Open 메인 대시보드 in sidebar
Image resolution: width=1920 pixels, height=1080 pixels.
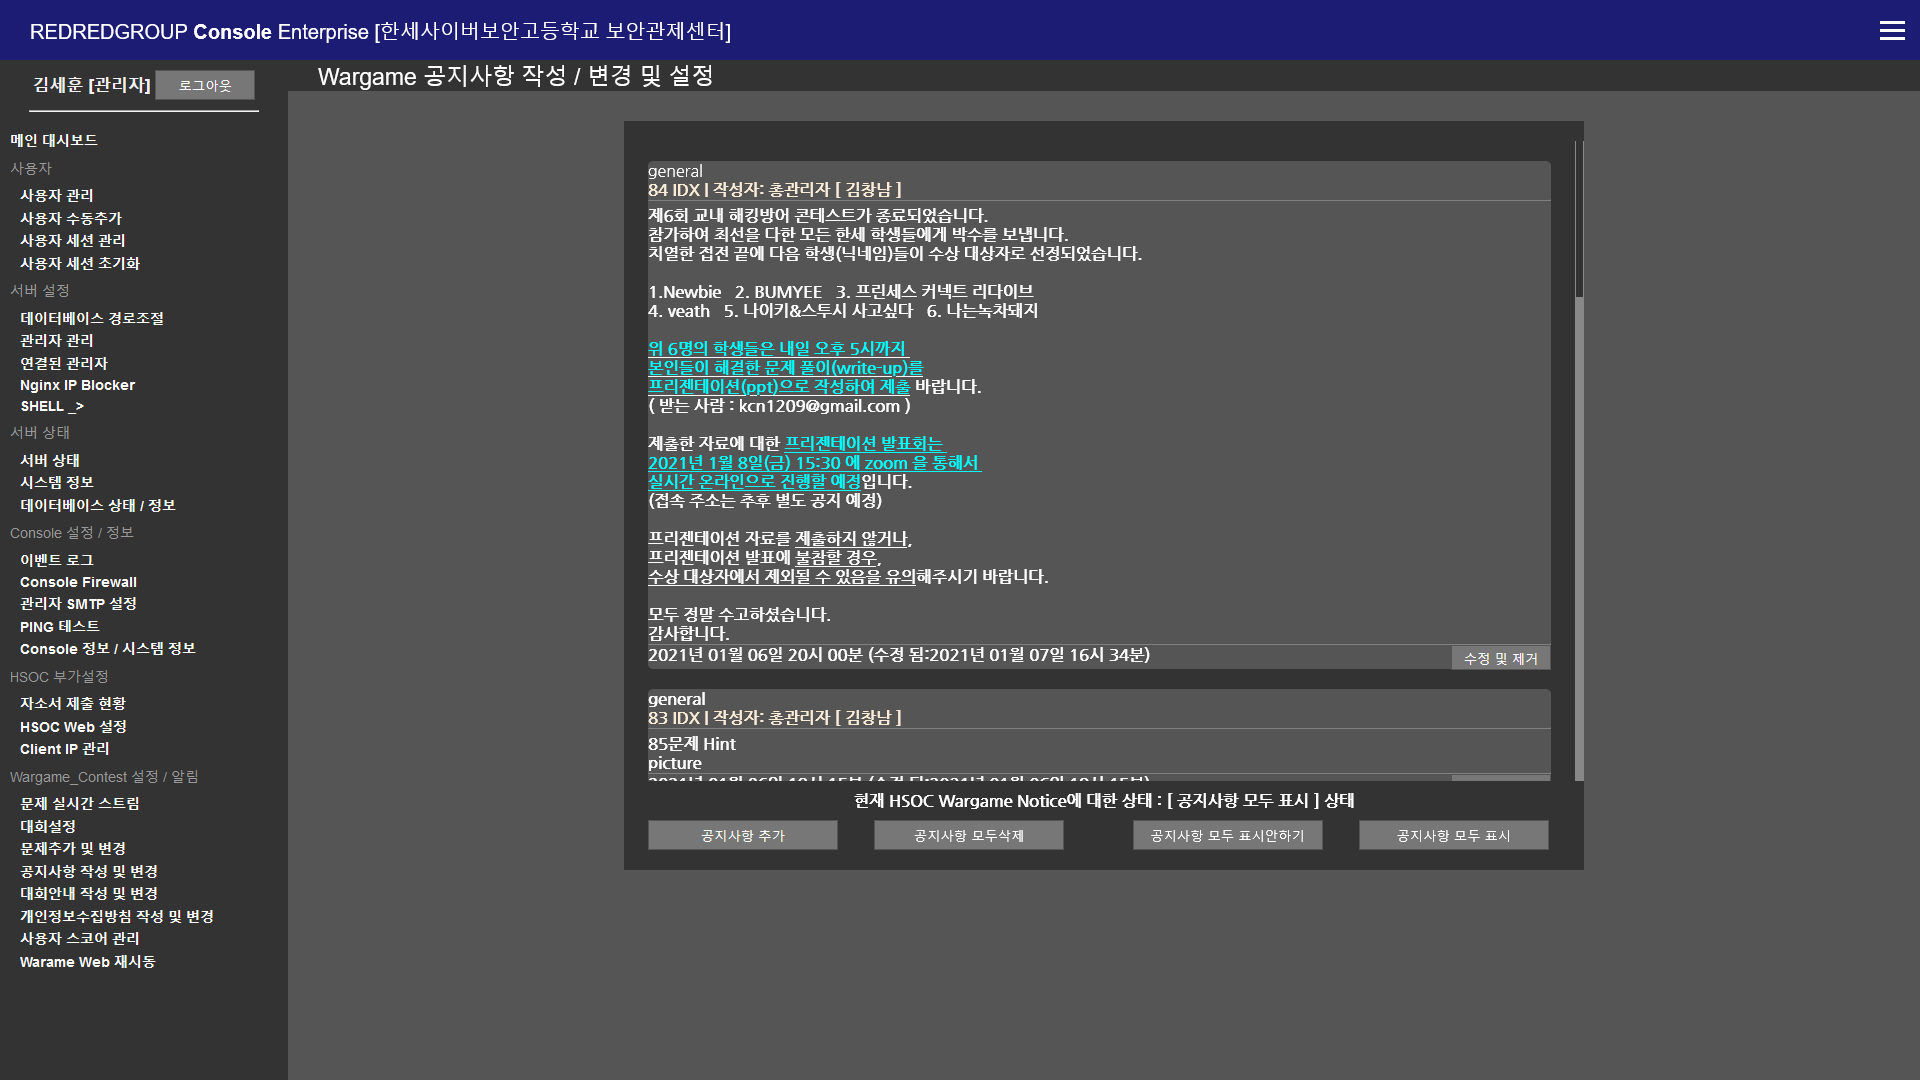54,141
